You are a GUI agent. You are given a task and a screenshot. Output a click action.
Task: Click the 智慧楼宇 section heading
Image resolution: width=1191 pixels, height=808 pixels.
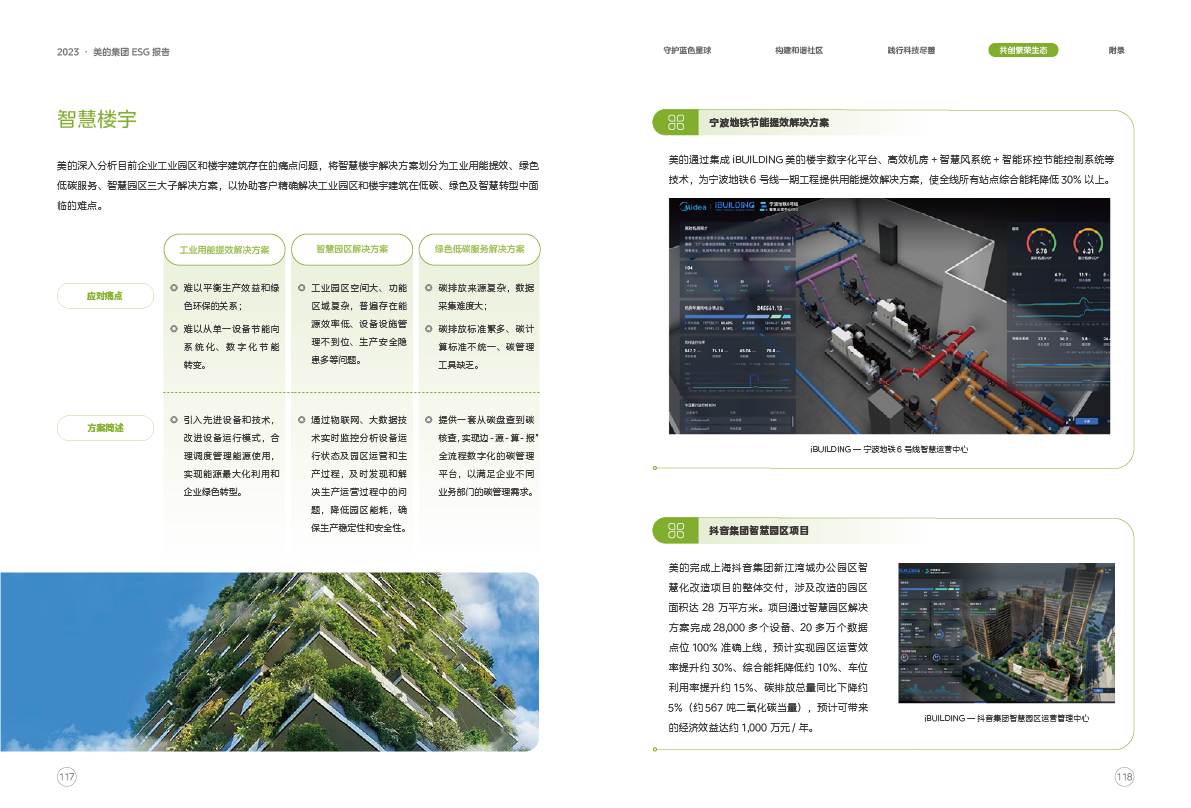(97, 120)
